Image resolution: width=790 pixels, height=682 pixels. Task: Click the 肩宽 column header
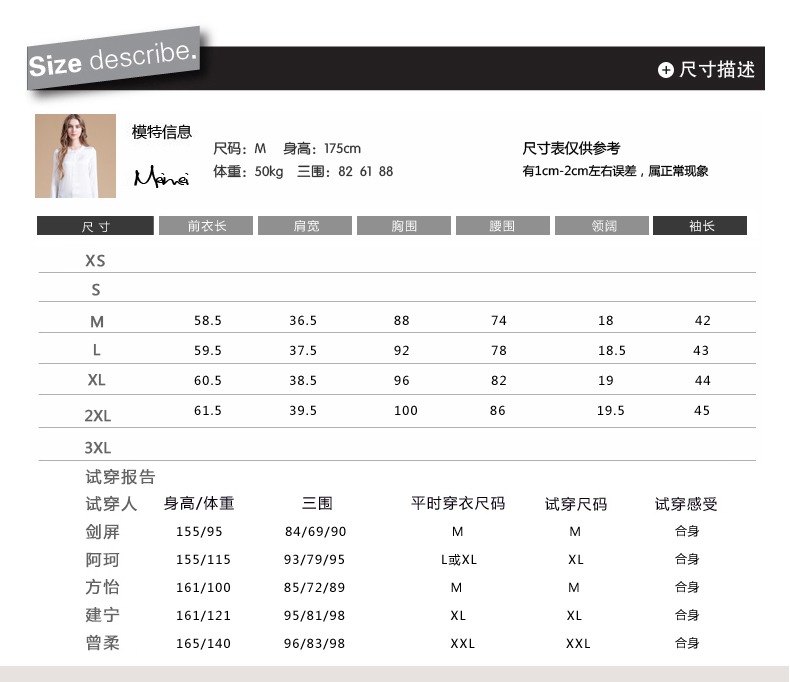point(306,226)
